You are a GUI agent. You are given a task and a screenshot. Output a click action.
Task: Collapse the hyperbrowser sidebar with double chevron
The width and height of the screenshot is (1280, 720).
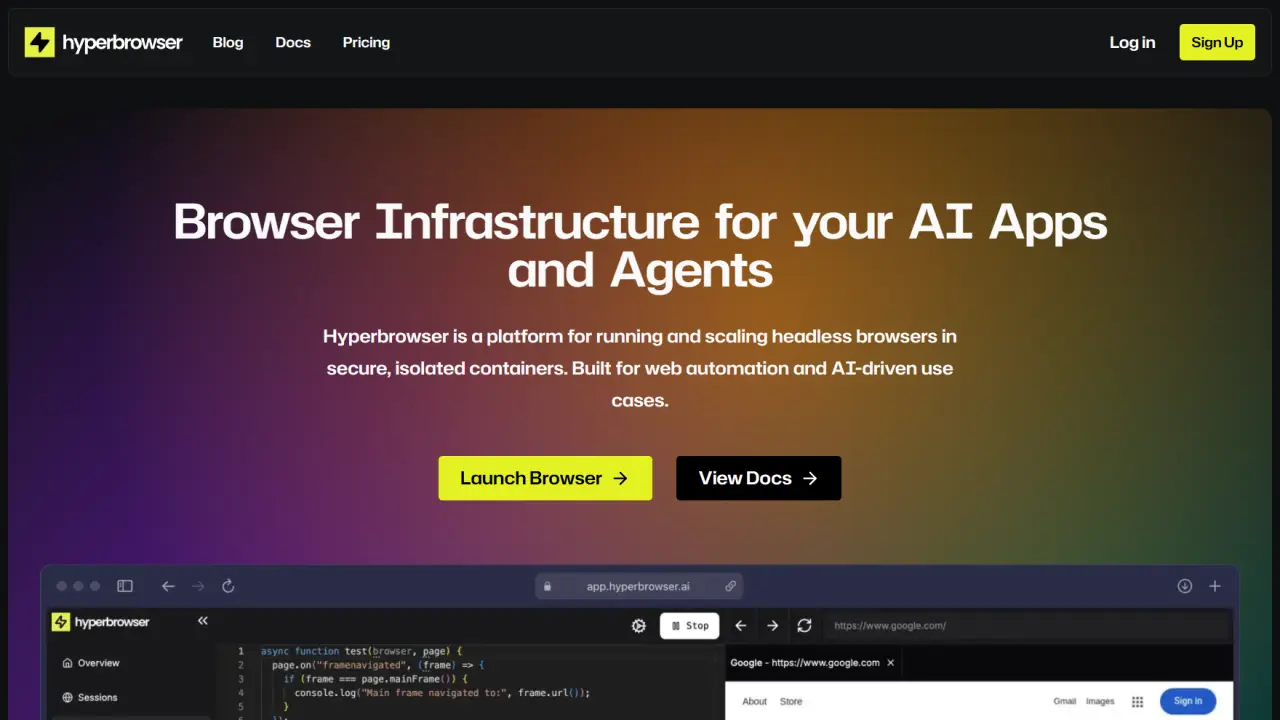[x=203, y=621]
